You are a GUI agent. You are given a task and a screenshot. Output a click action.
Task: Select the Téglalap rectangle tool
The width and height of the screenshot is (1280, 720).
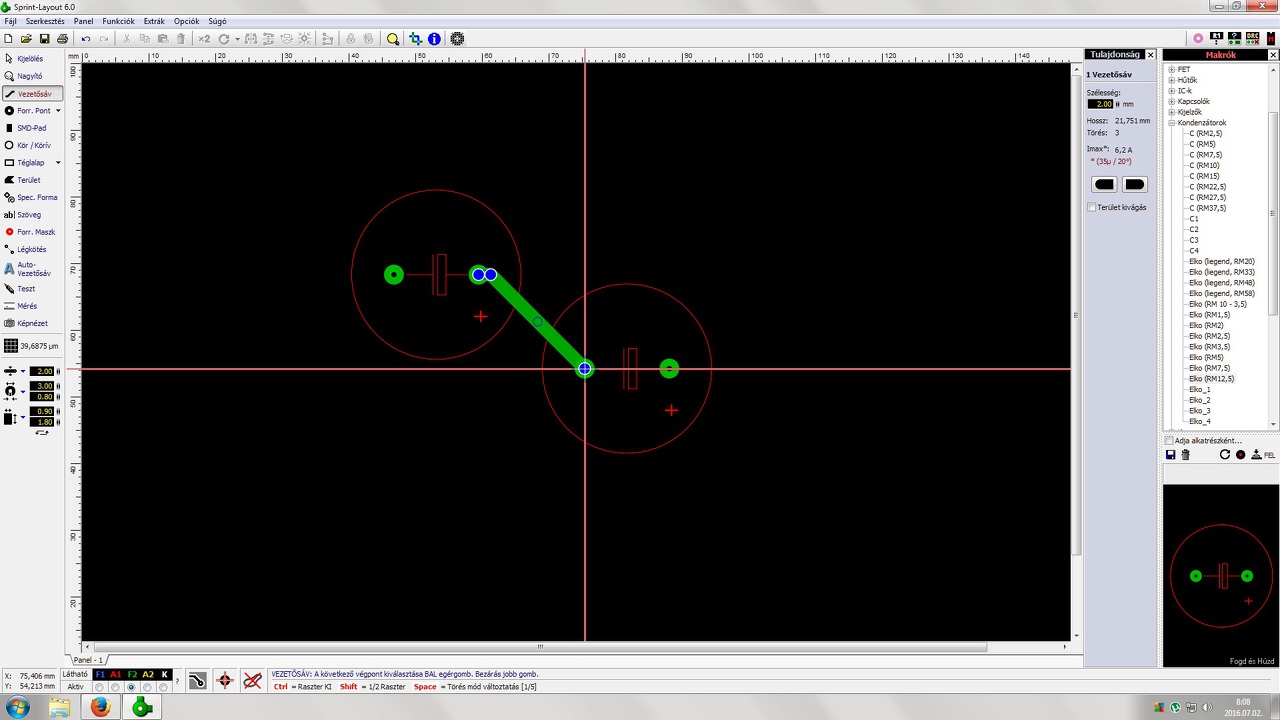click(x=27, y=163)
